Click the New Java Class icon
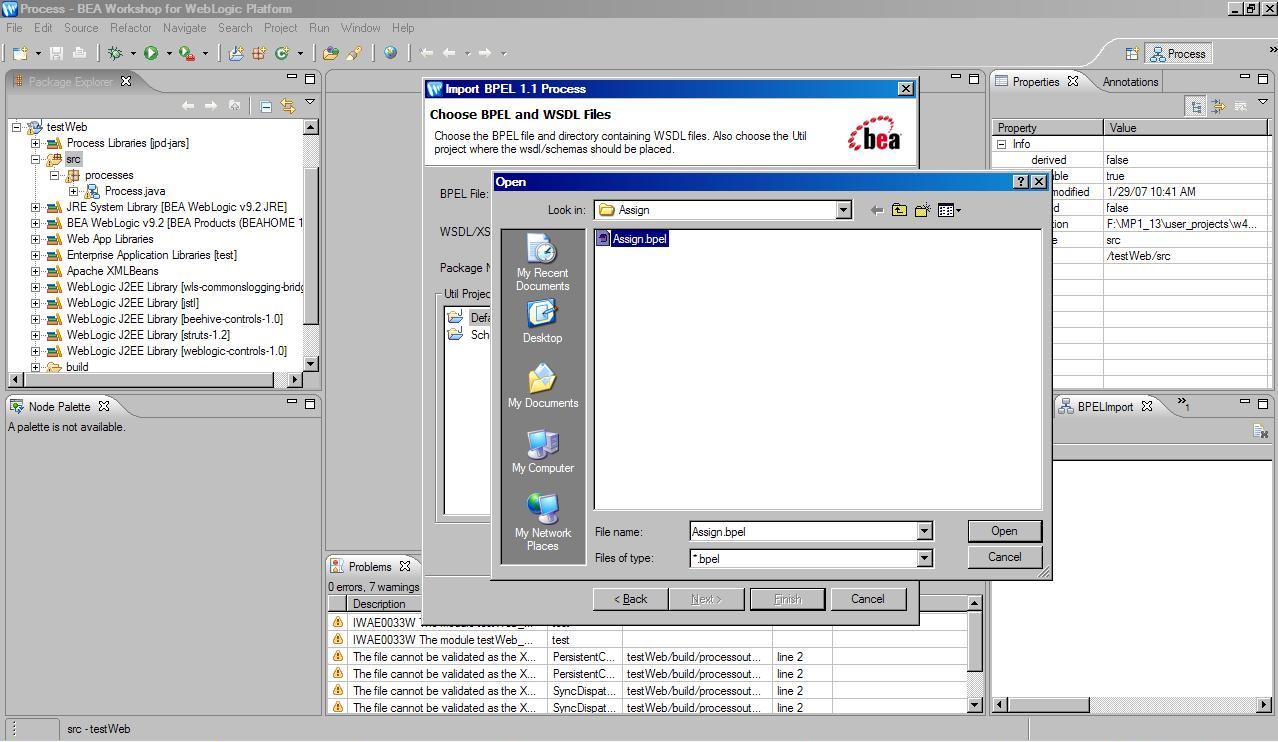This screenshot has width=1278, height=742. (281, 53)
